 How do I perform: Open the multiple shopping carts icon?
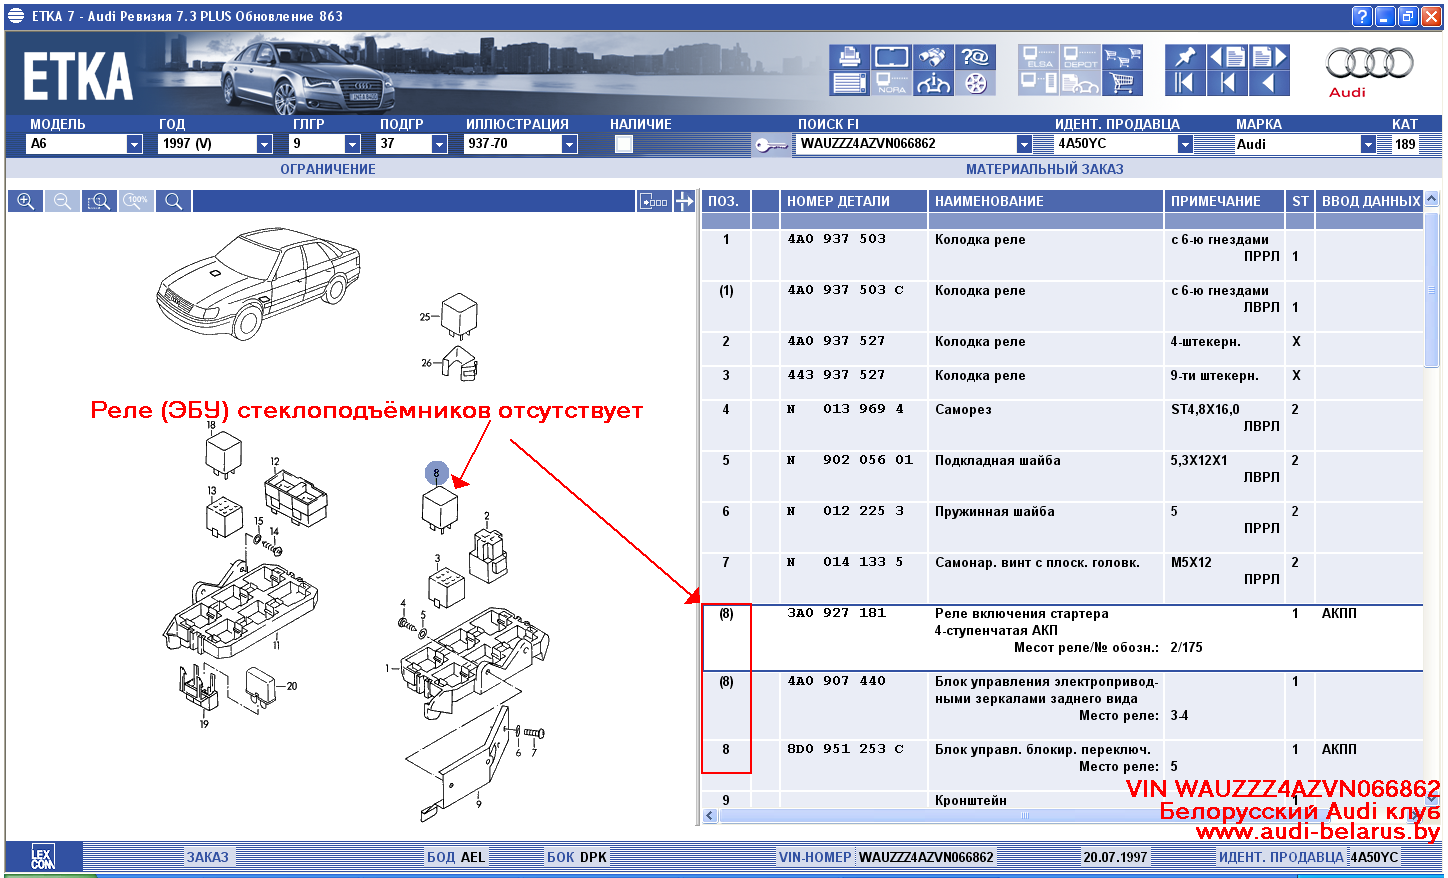pos(1122,57)
